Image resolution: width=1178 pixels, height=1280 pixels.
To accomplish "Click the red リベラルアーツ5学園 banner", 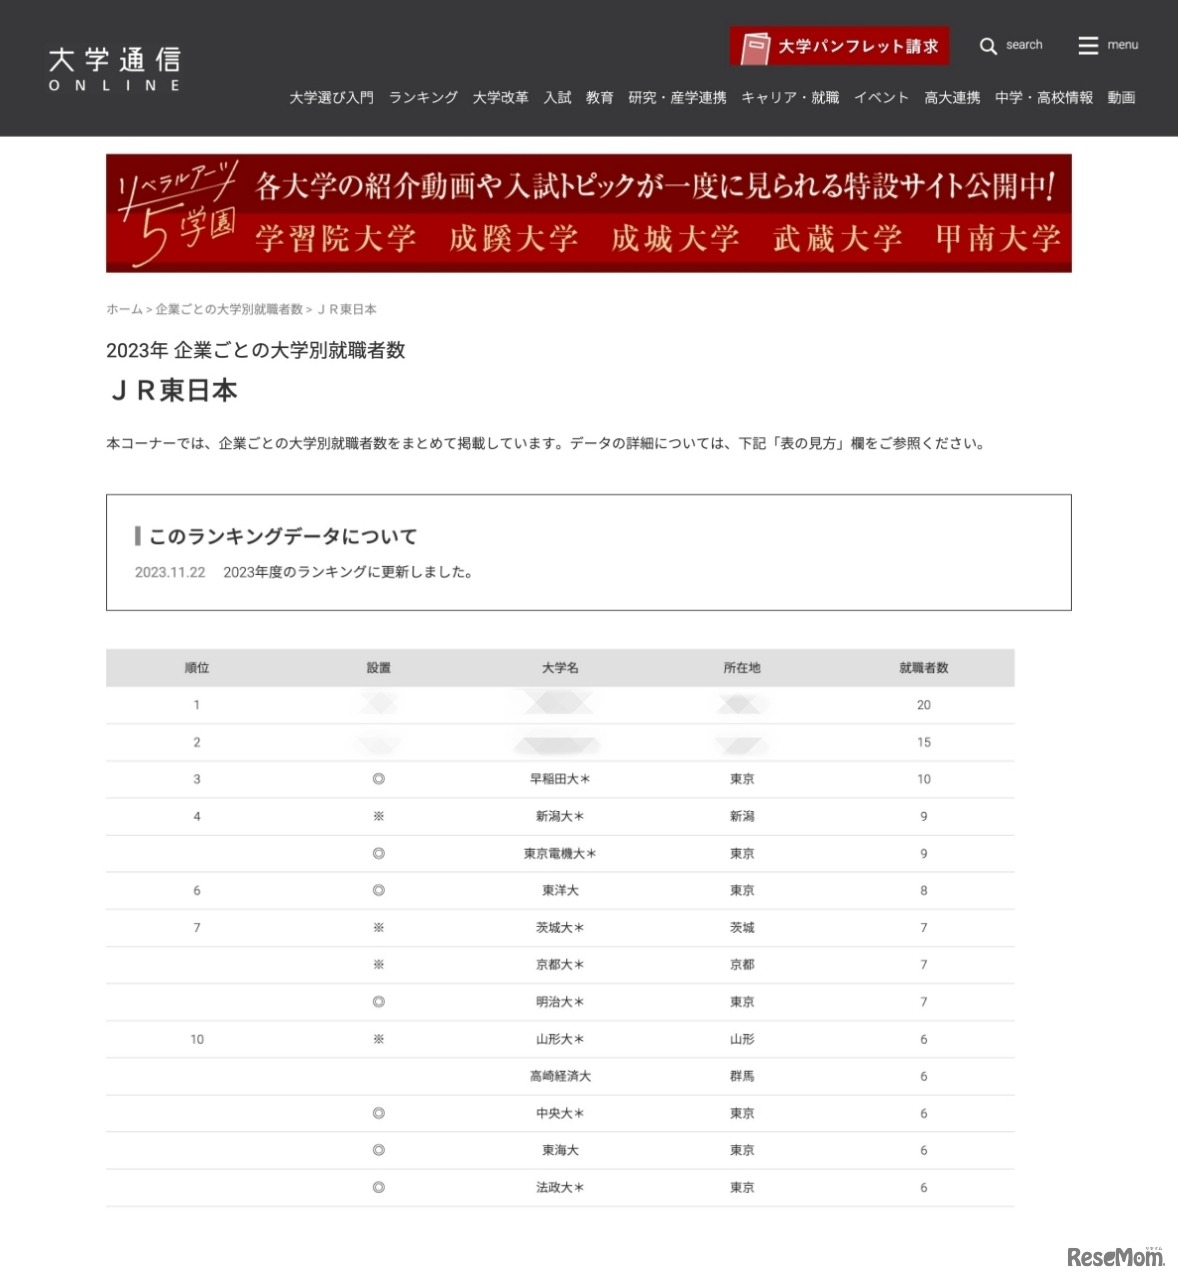I will (588, 212).
